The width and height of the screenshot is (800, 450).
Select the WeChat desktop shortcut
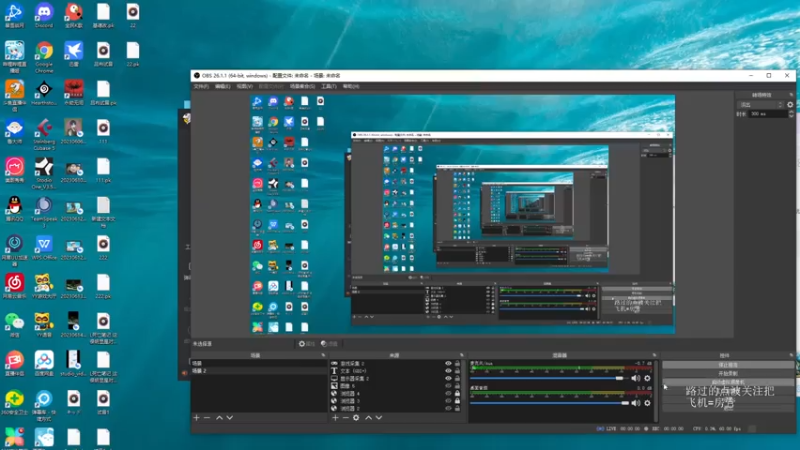coord(14,325)
